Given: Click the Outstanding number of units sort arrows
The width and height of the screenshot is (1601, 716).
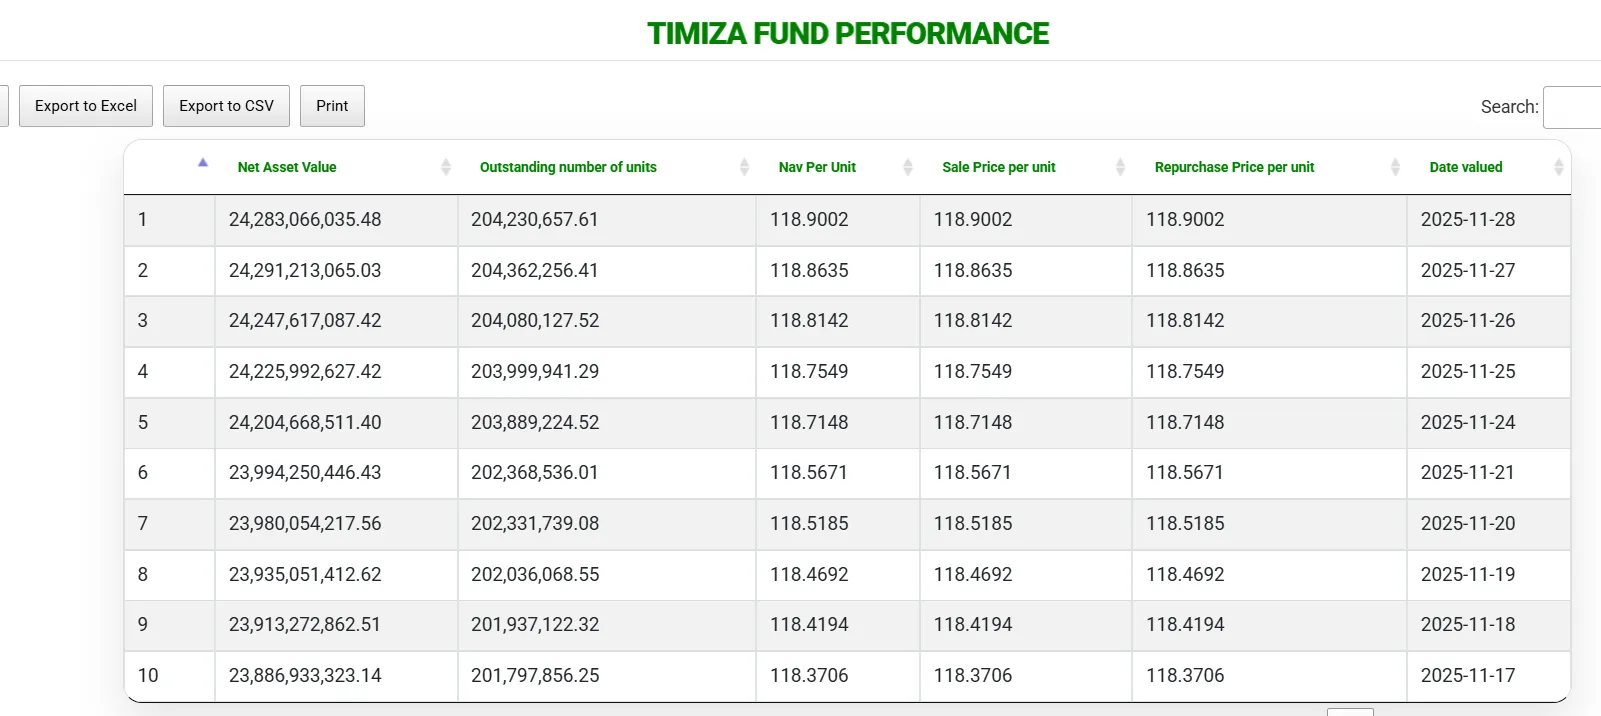Looking at the screenshot, I should click(744, 168).
